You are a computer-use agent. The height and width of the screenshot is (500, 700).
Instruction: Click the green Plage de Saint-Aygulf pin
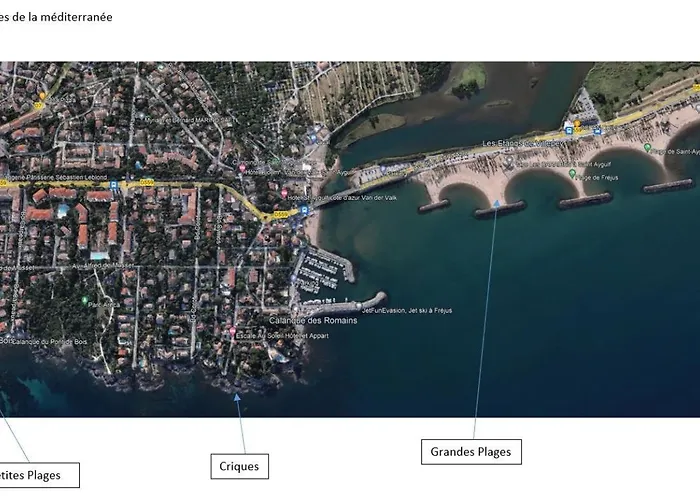[x=647, y=147]
